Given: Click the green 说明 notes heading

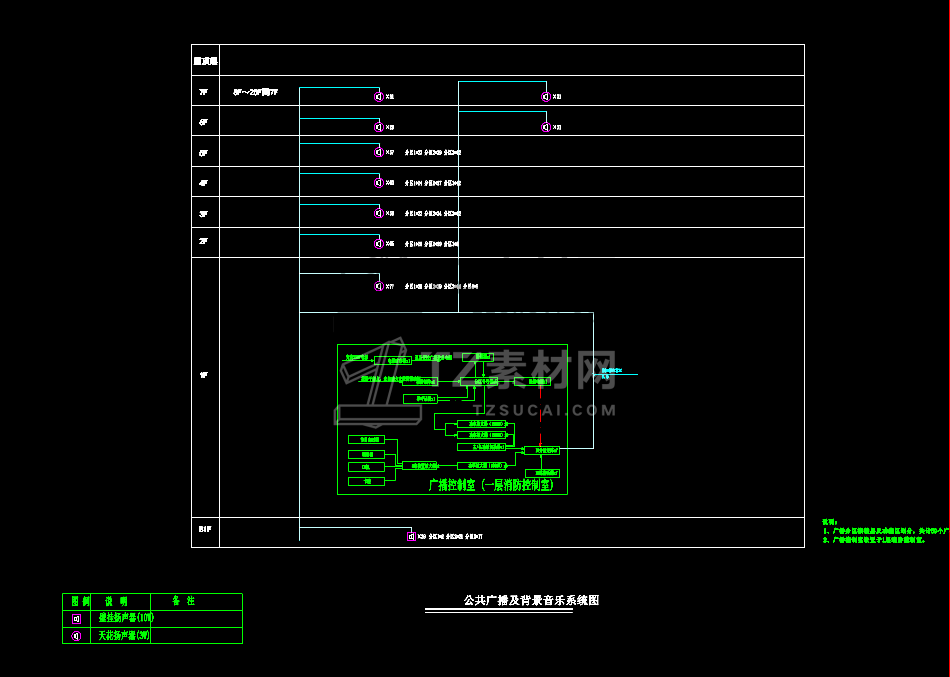Looking at the screenshot, I should point(829,522).
